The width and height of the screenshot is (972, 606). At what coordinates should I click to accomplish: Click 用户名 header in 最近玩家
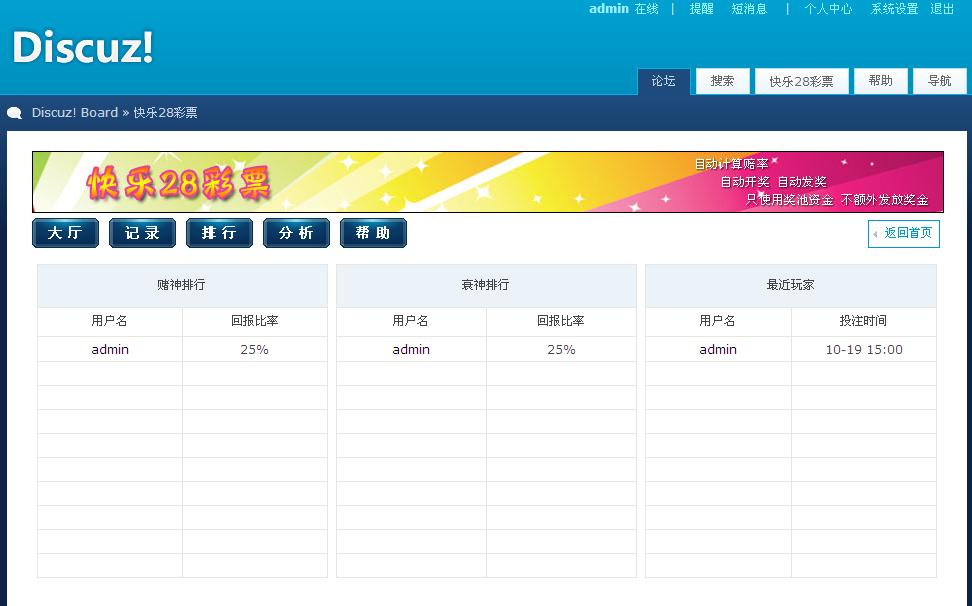pos(717,321)
